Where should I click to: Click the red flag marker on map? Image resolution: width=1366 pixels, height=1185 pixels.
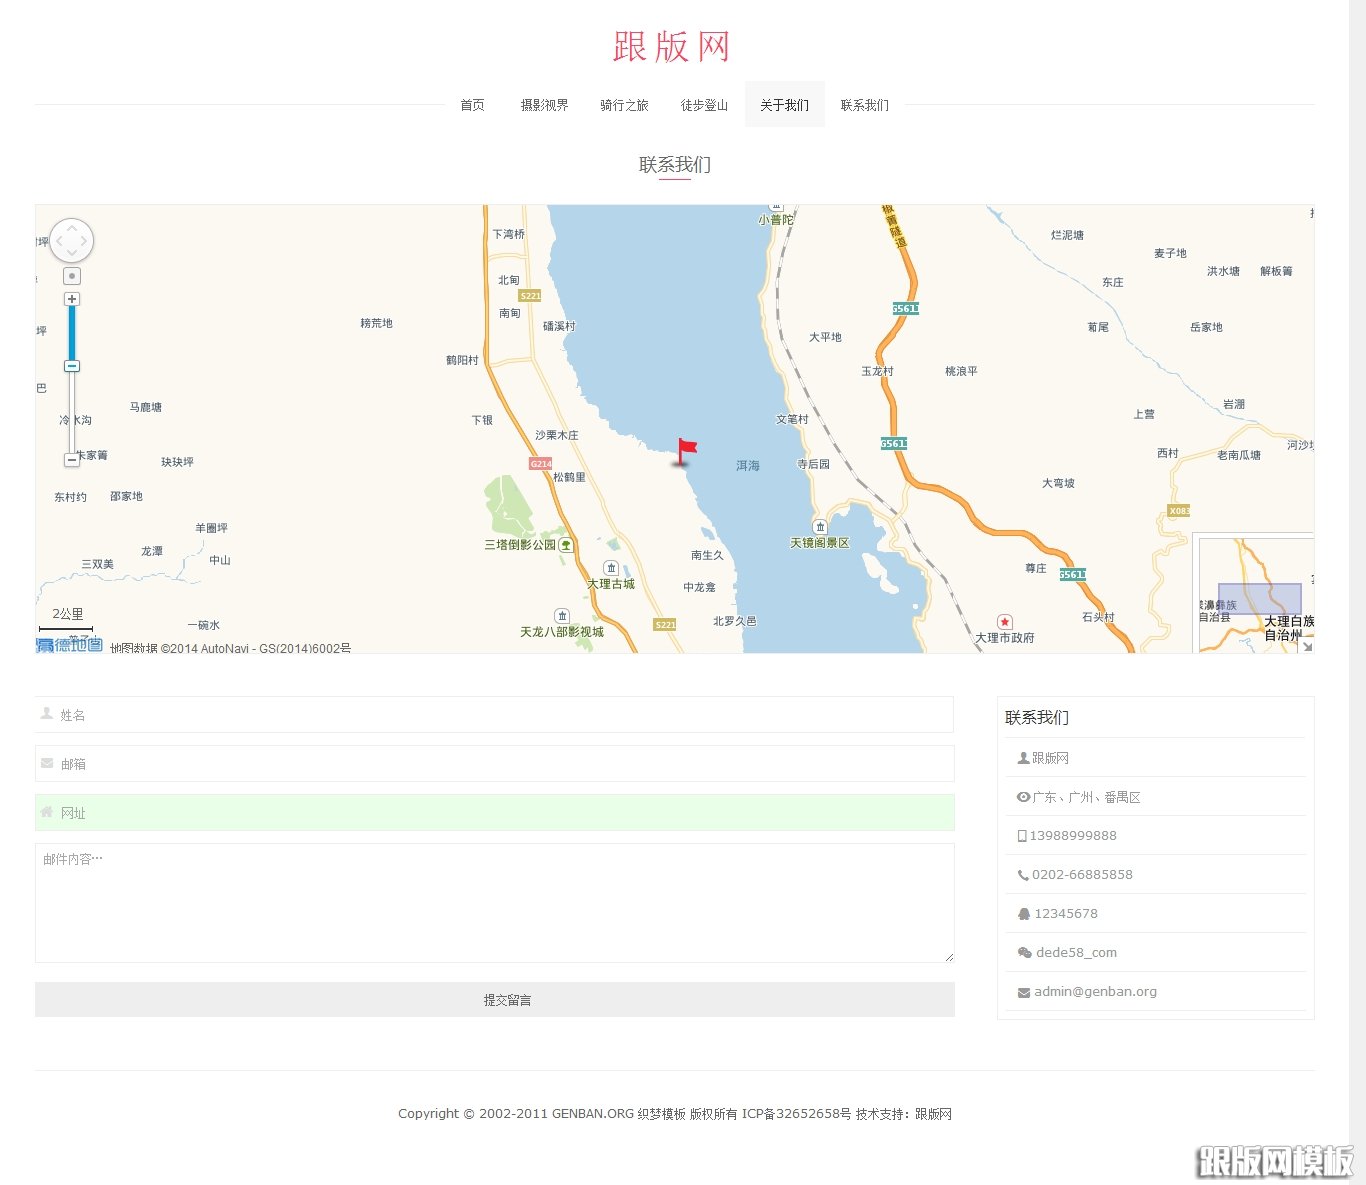point(686,452)
